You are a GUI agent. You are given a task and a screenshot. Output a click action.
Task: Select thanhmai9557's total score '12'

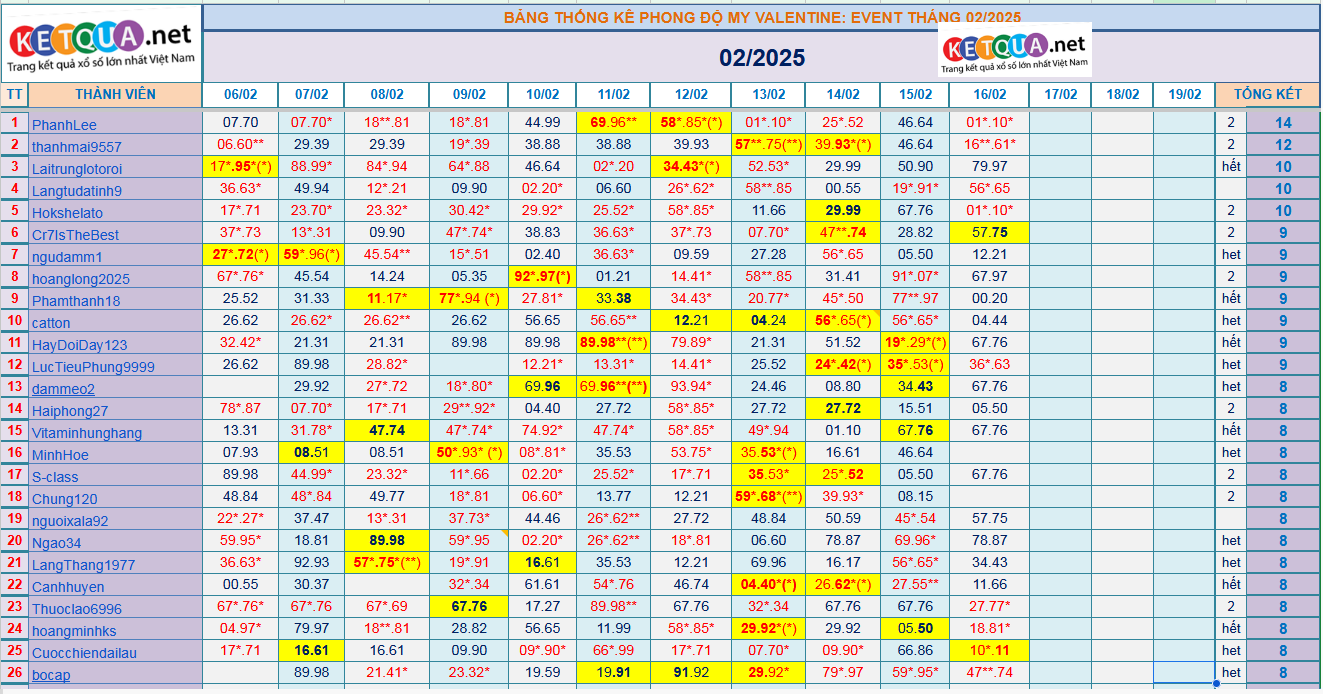pyautogui.click(x=1284, y=145)
